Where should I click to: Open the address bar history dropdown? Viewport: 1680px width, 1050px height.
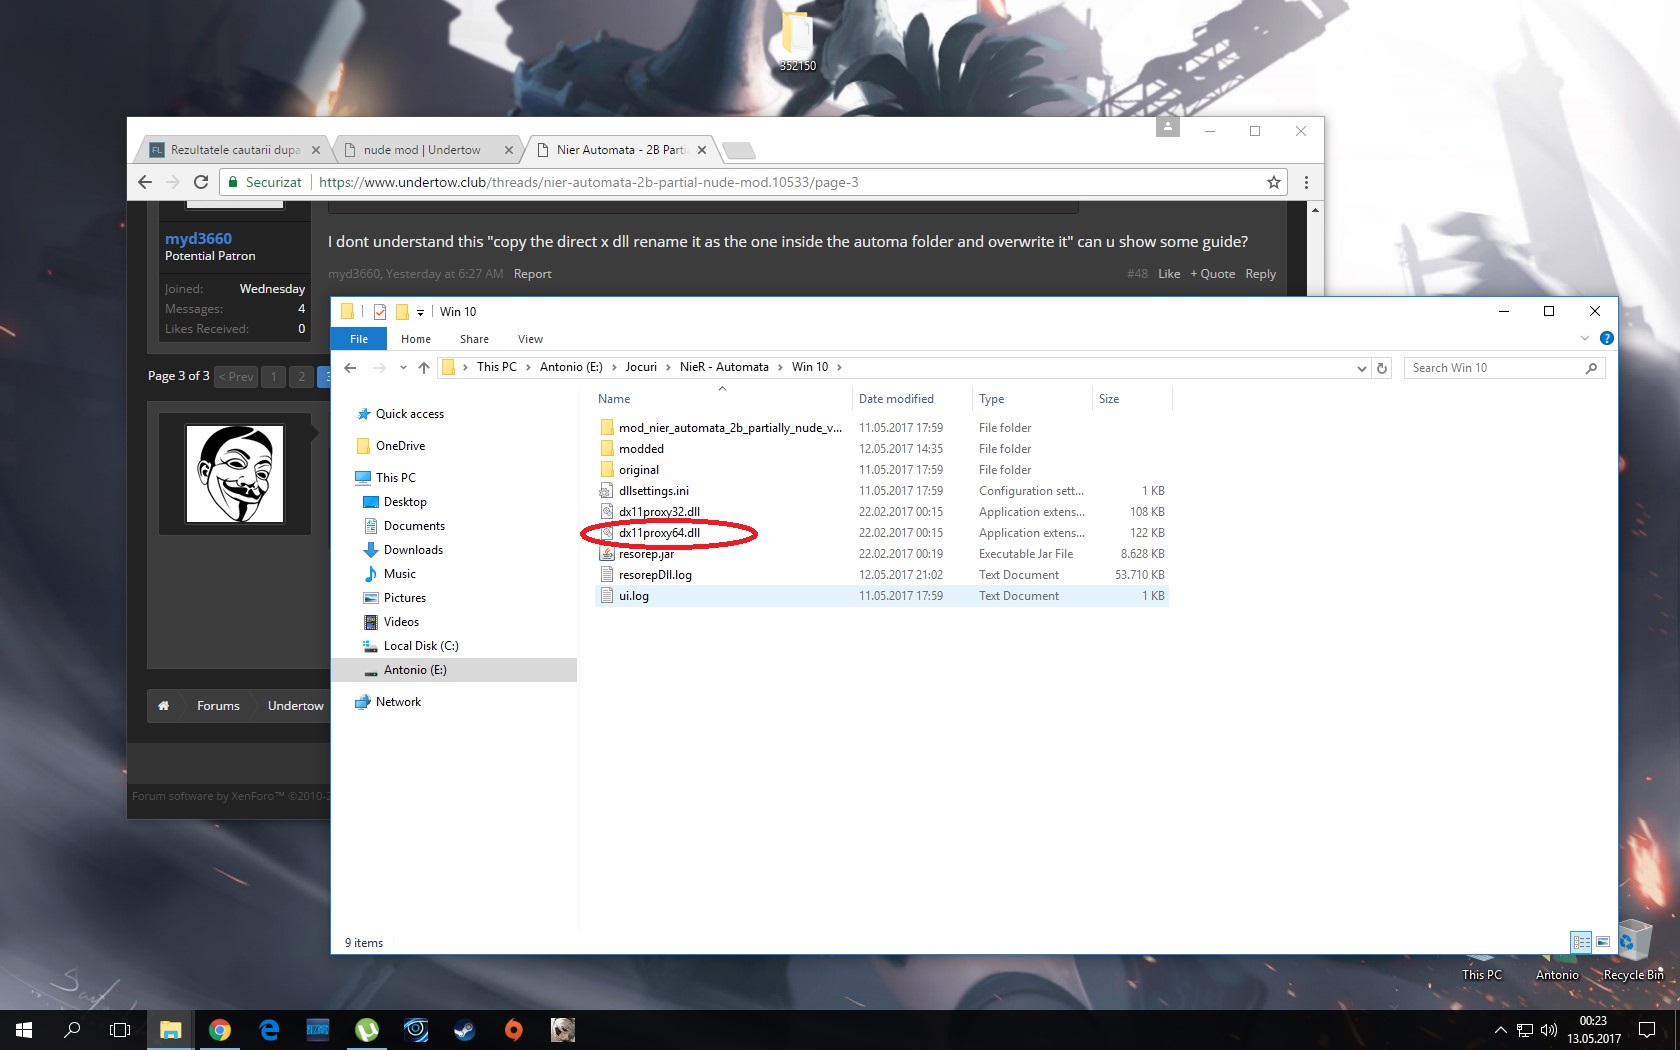point(1361,368)
